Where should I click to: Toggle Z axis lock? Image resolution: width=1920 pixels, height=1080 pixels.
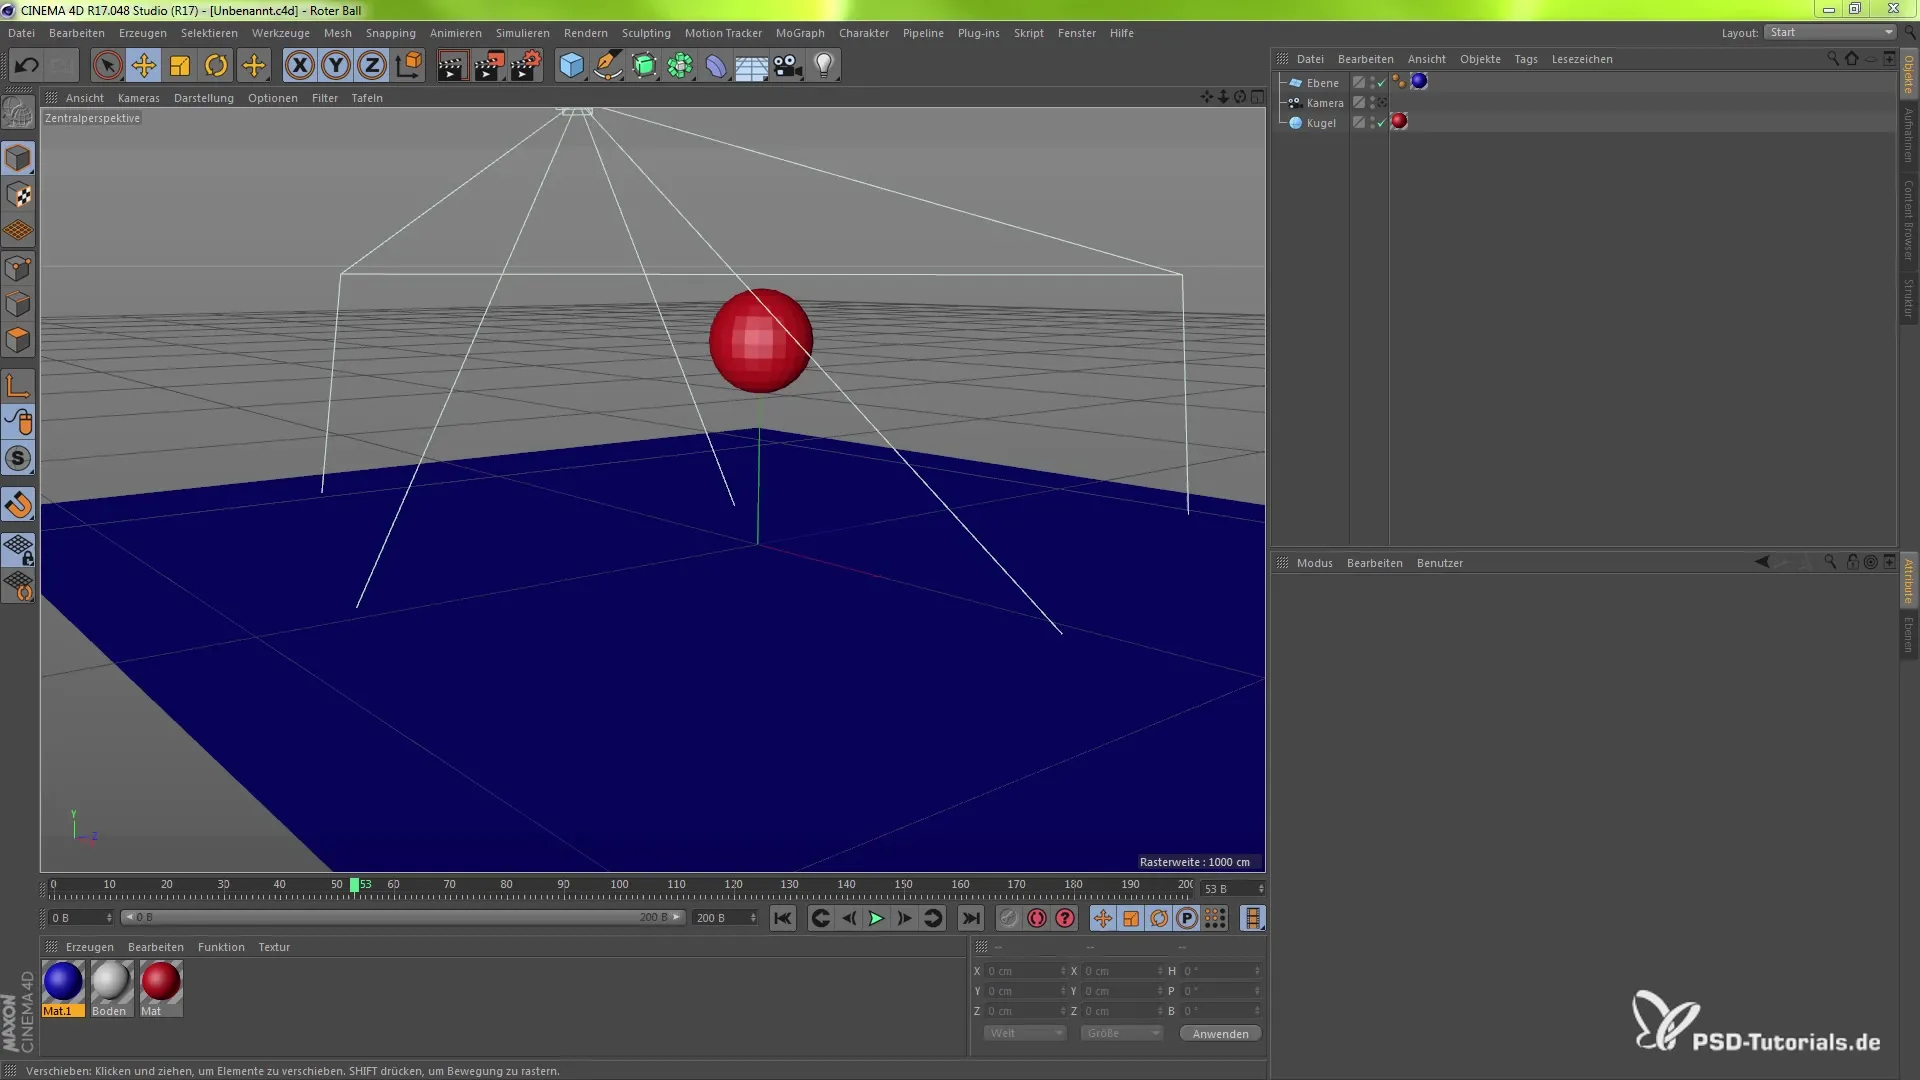(372, 66)
